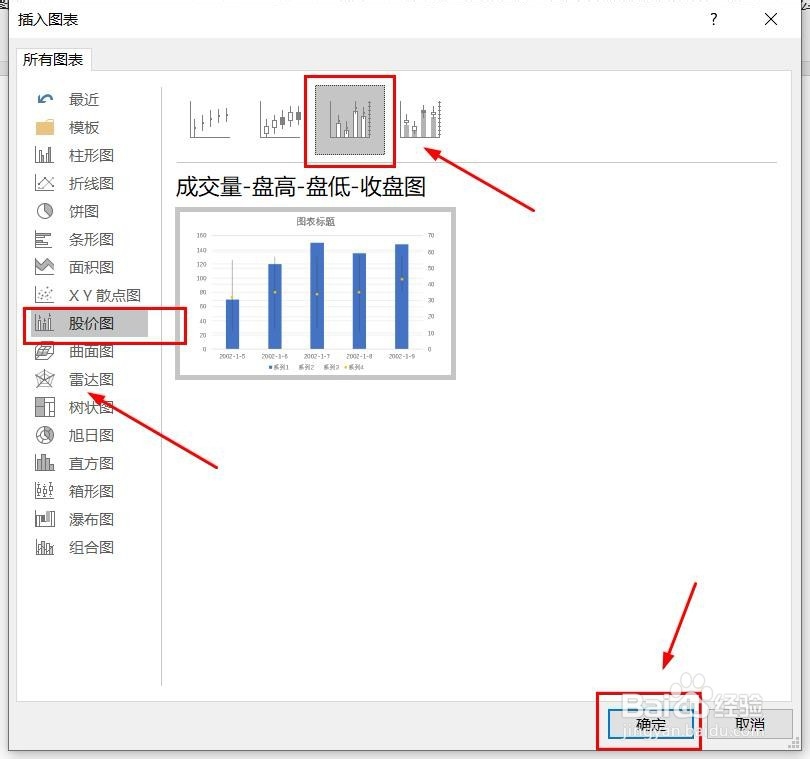The height and width of the screenshot is (759, 810).
Task: Pick the 饼图 pie chart icon
Action: (x=45, y=211)
